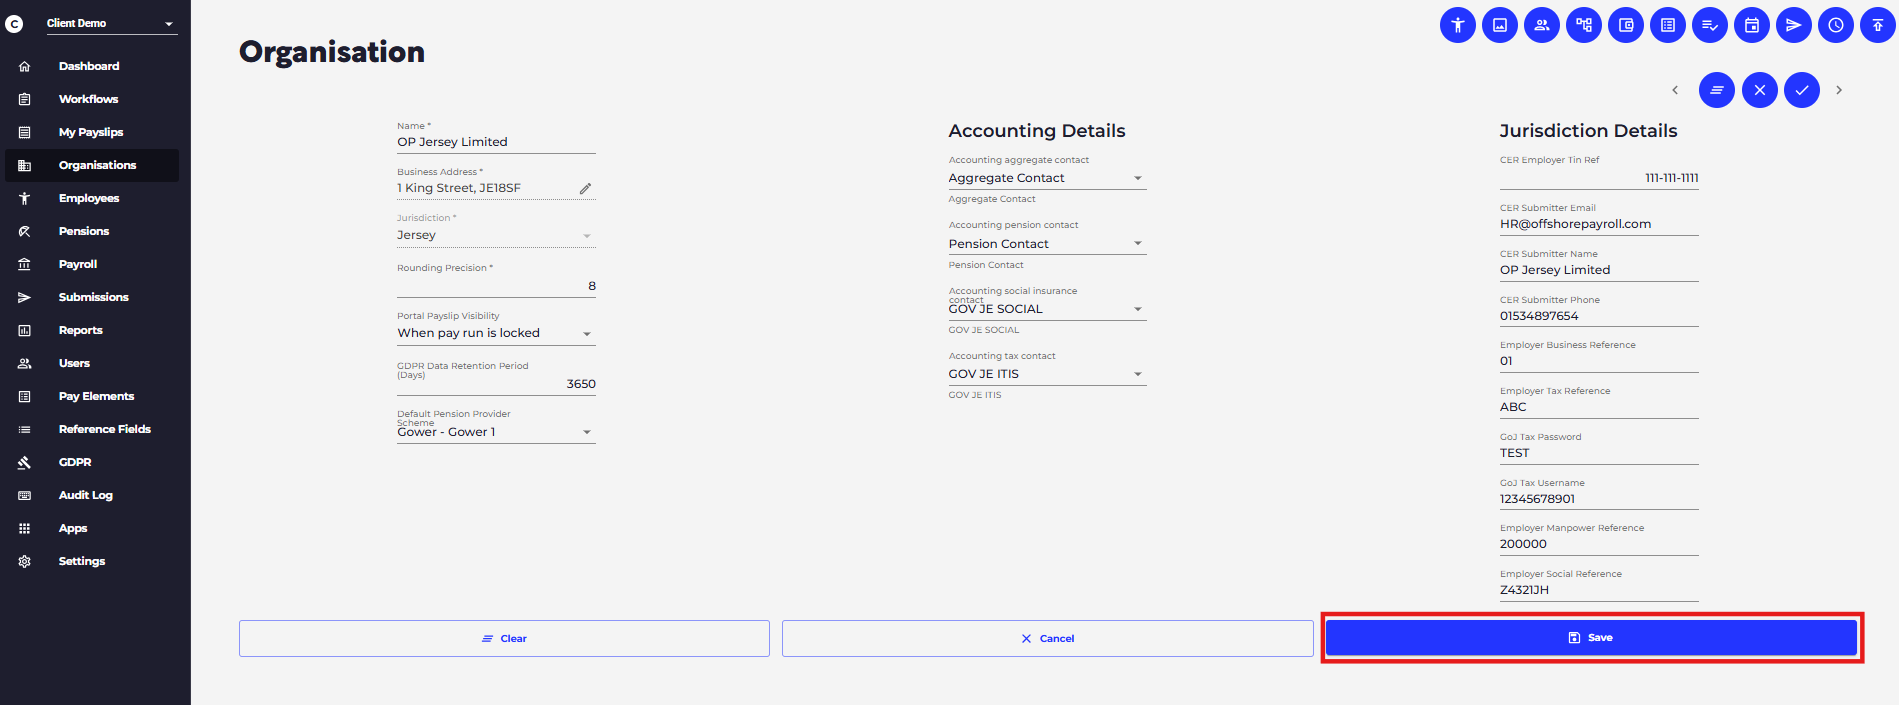Click the Employer Social Reference field

coord(1599,590)
